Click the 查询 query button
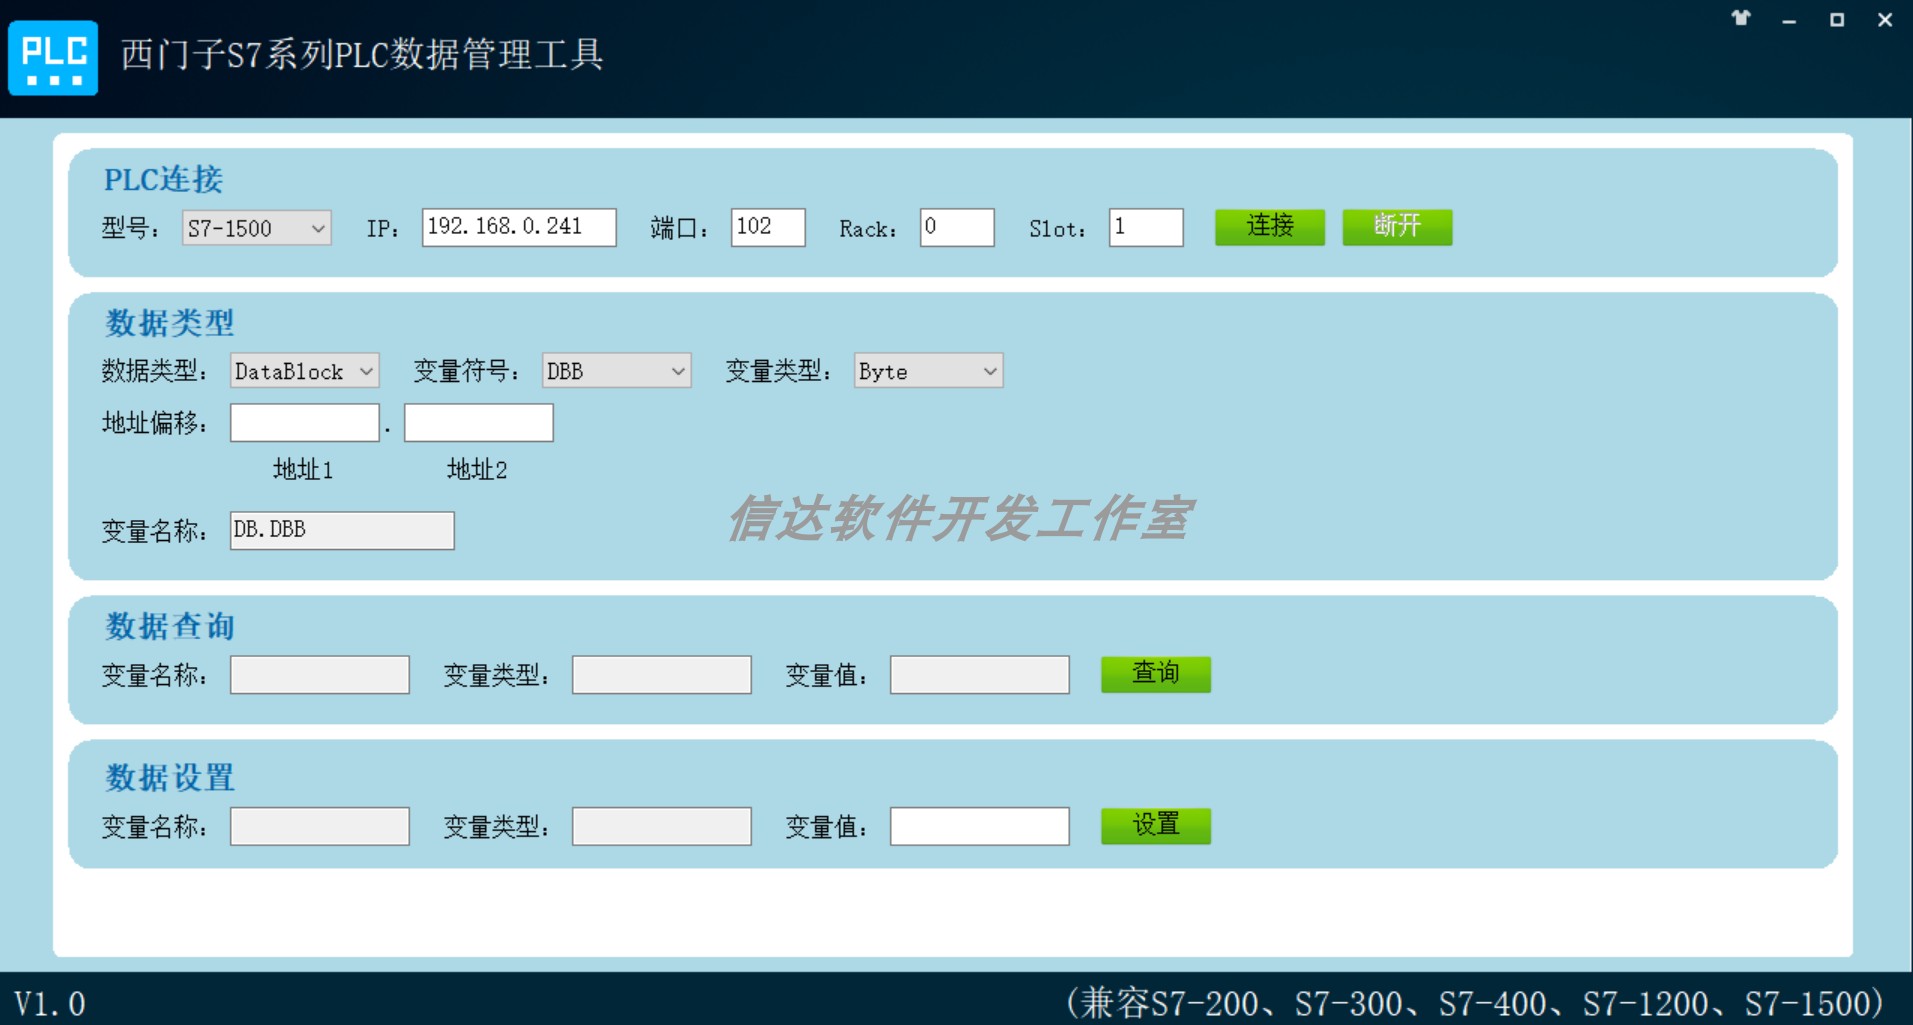Image resolution: width=1913 pixels, height=1025 pixels. 1156,674
